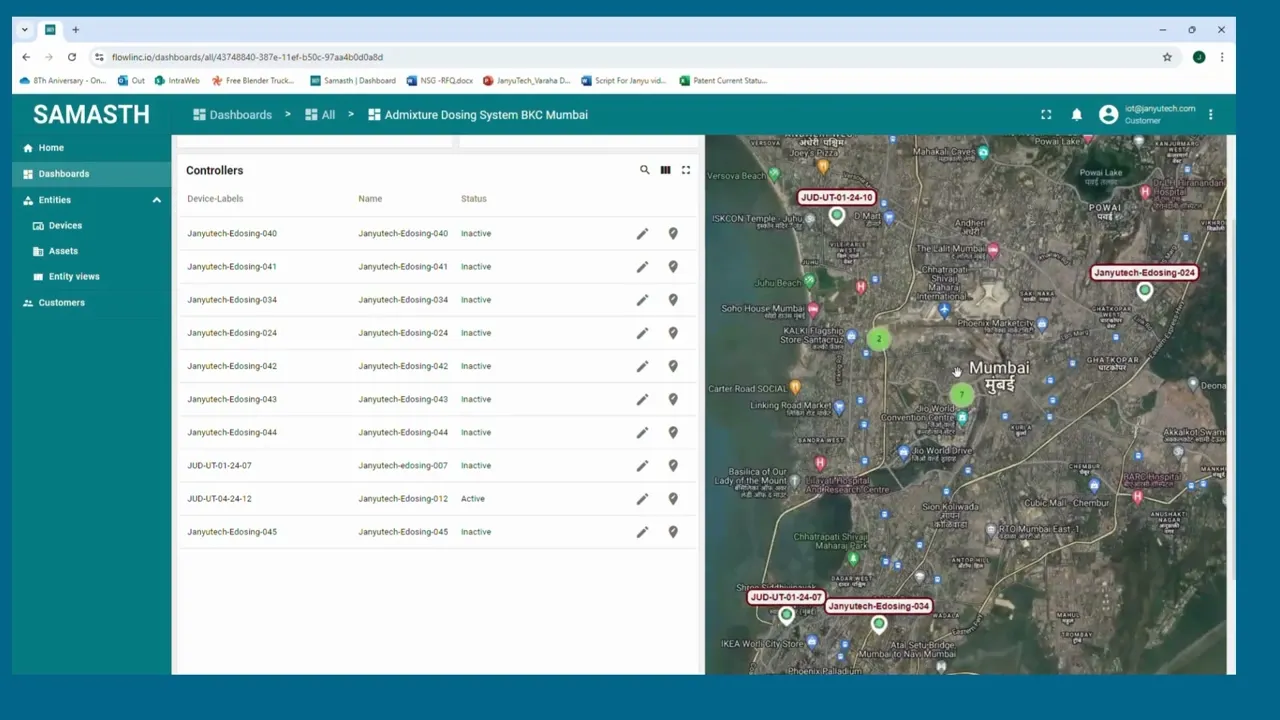Locate Janyutech-Edosing-034 via row pin icon

pyautogui.click(x=673, y=300)
